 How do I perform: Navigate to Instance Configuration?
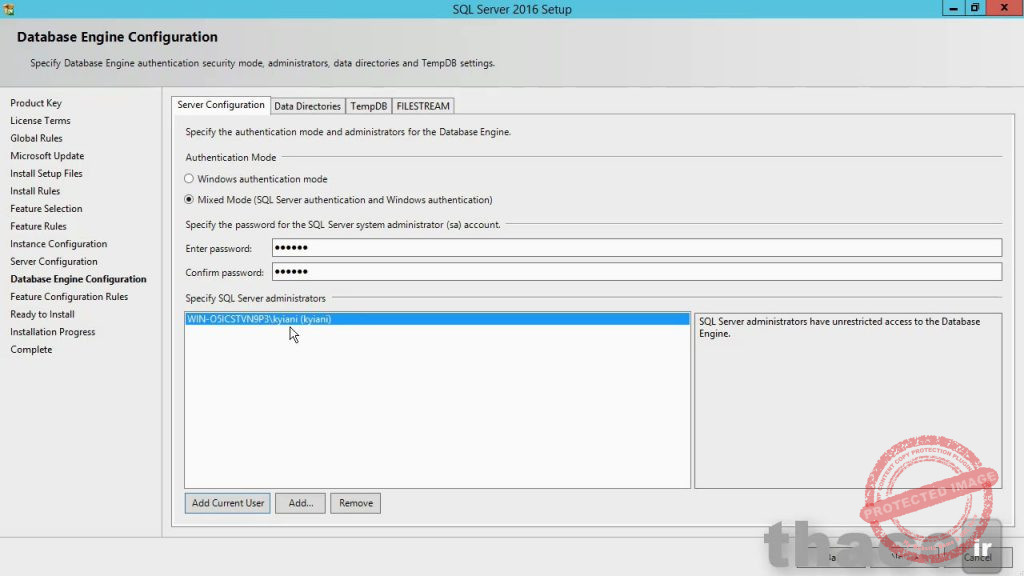(x=58, y=243)
